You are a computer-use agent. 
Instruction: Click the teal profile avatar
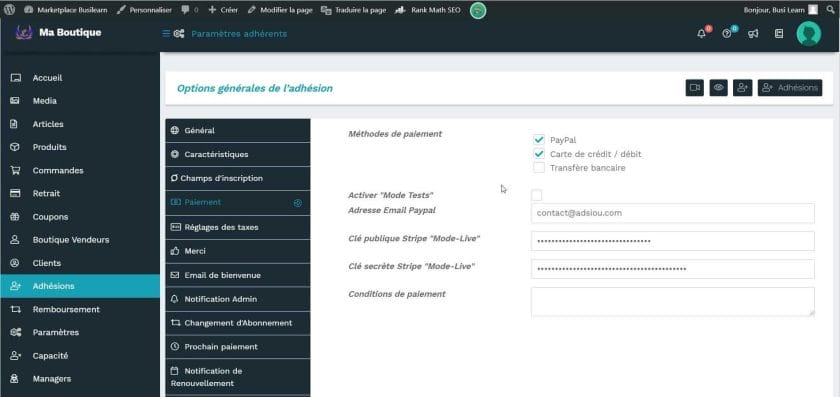(x=808, y=34)
